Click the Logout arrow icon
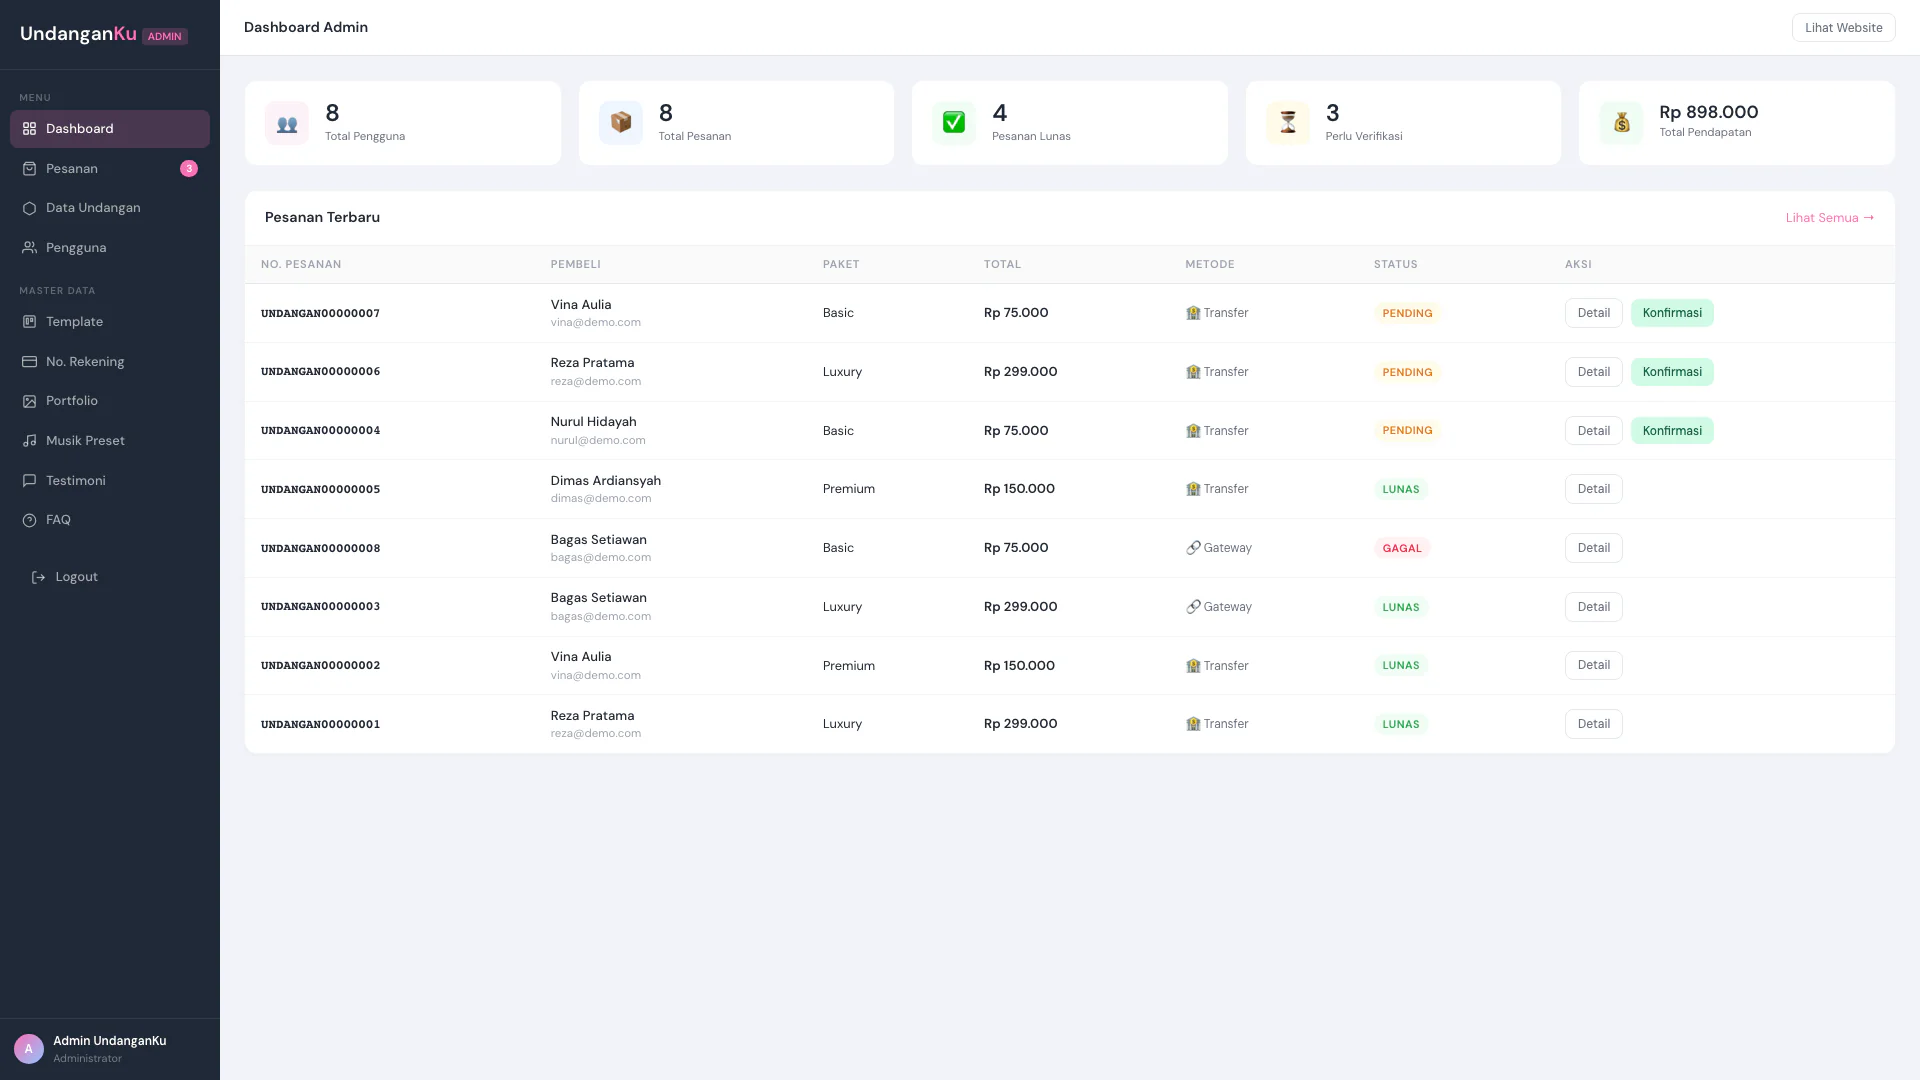 (39, 577)
